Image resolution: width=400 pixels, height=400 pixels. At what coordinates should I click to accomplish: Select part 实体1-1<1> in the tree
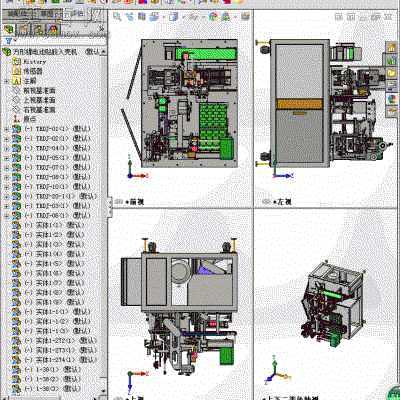coord(51,312)
